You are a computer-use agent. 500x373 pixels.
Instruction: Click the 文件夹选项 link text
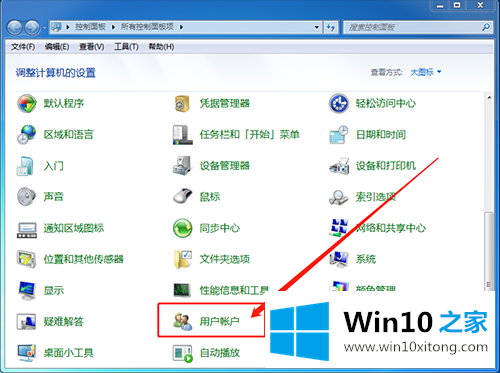click(x=224, y=259)
